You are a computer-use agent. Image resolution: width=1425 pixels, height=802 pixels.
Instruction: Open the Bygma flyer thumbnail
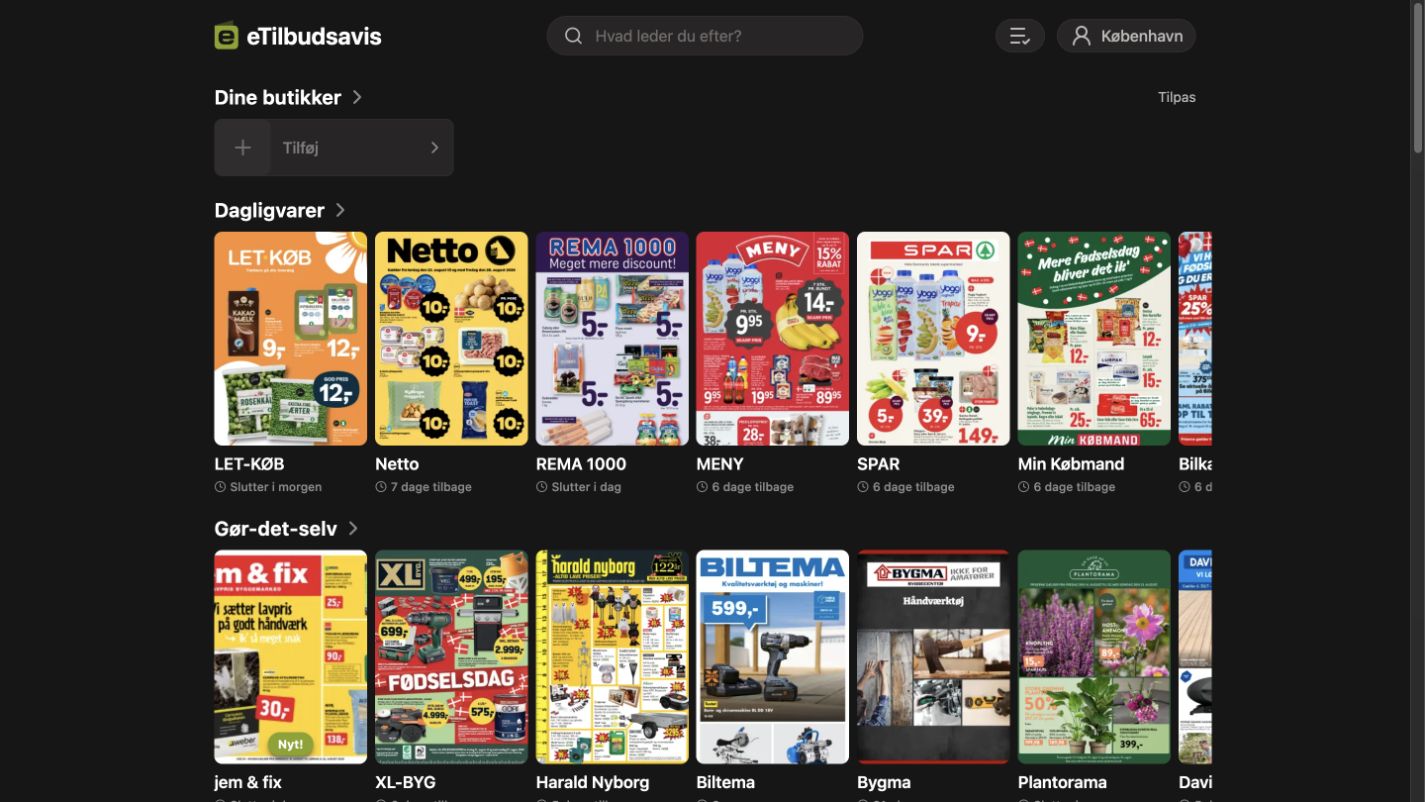point(933,657)
